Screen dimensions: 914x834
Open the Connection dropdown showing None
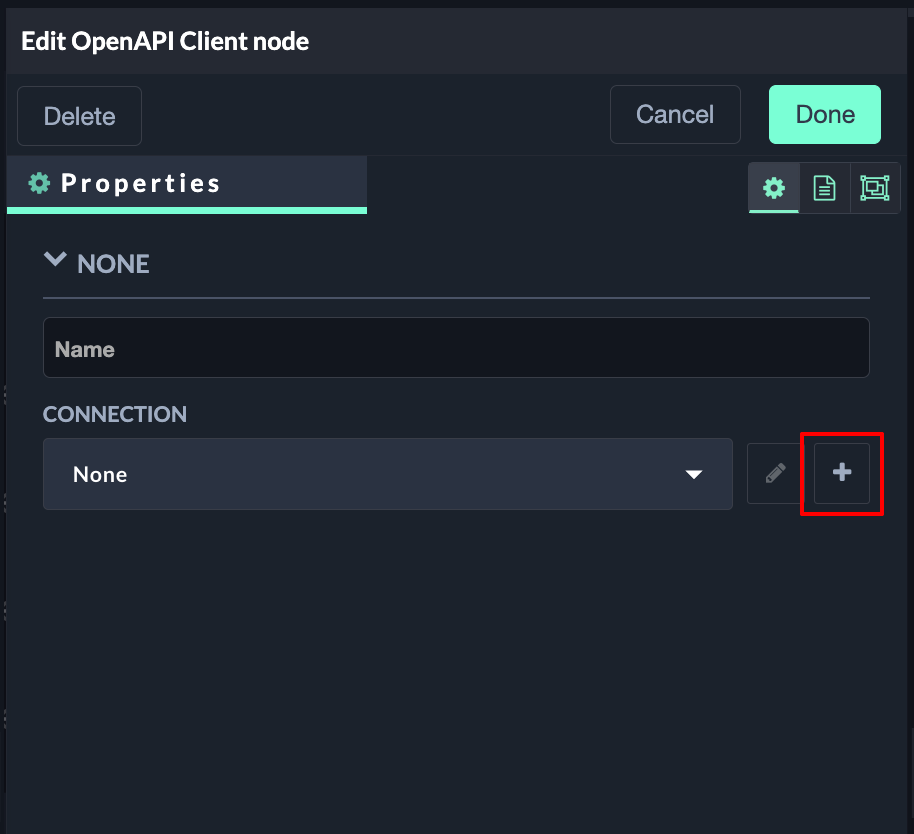[x=387, y=474]
